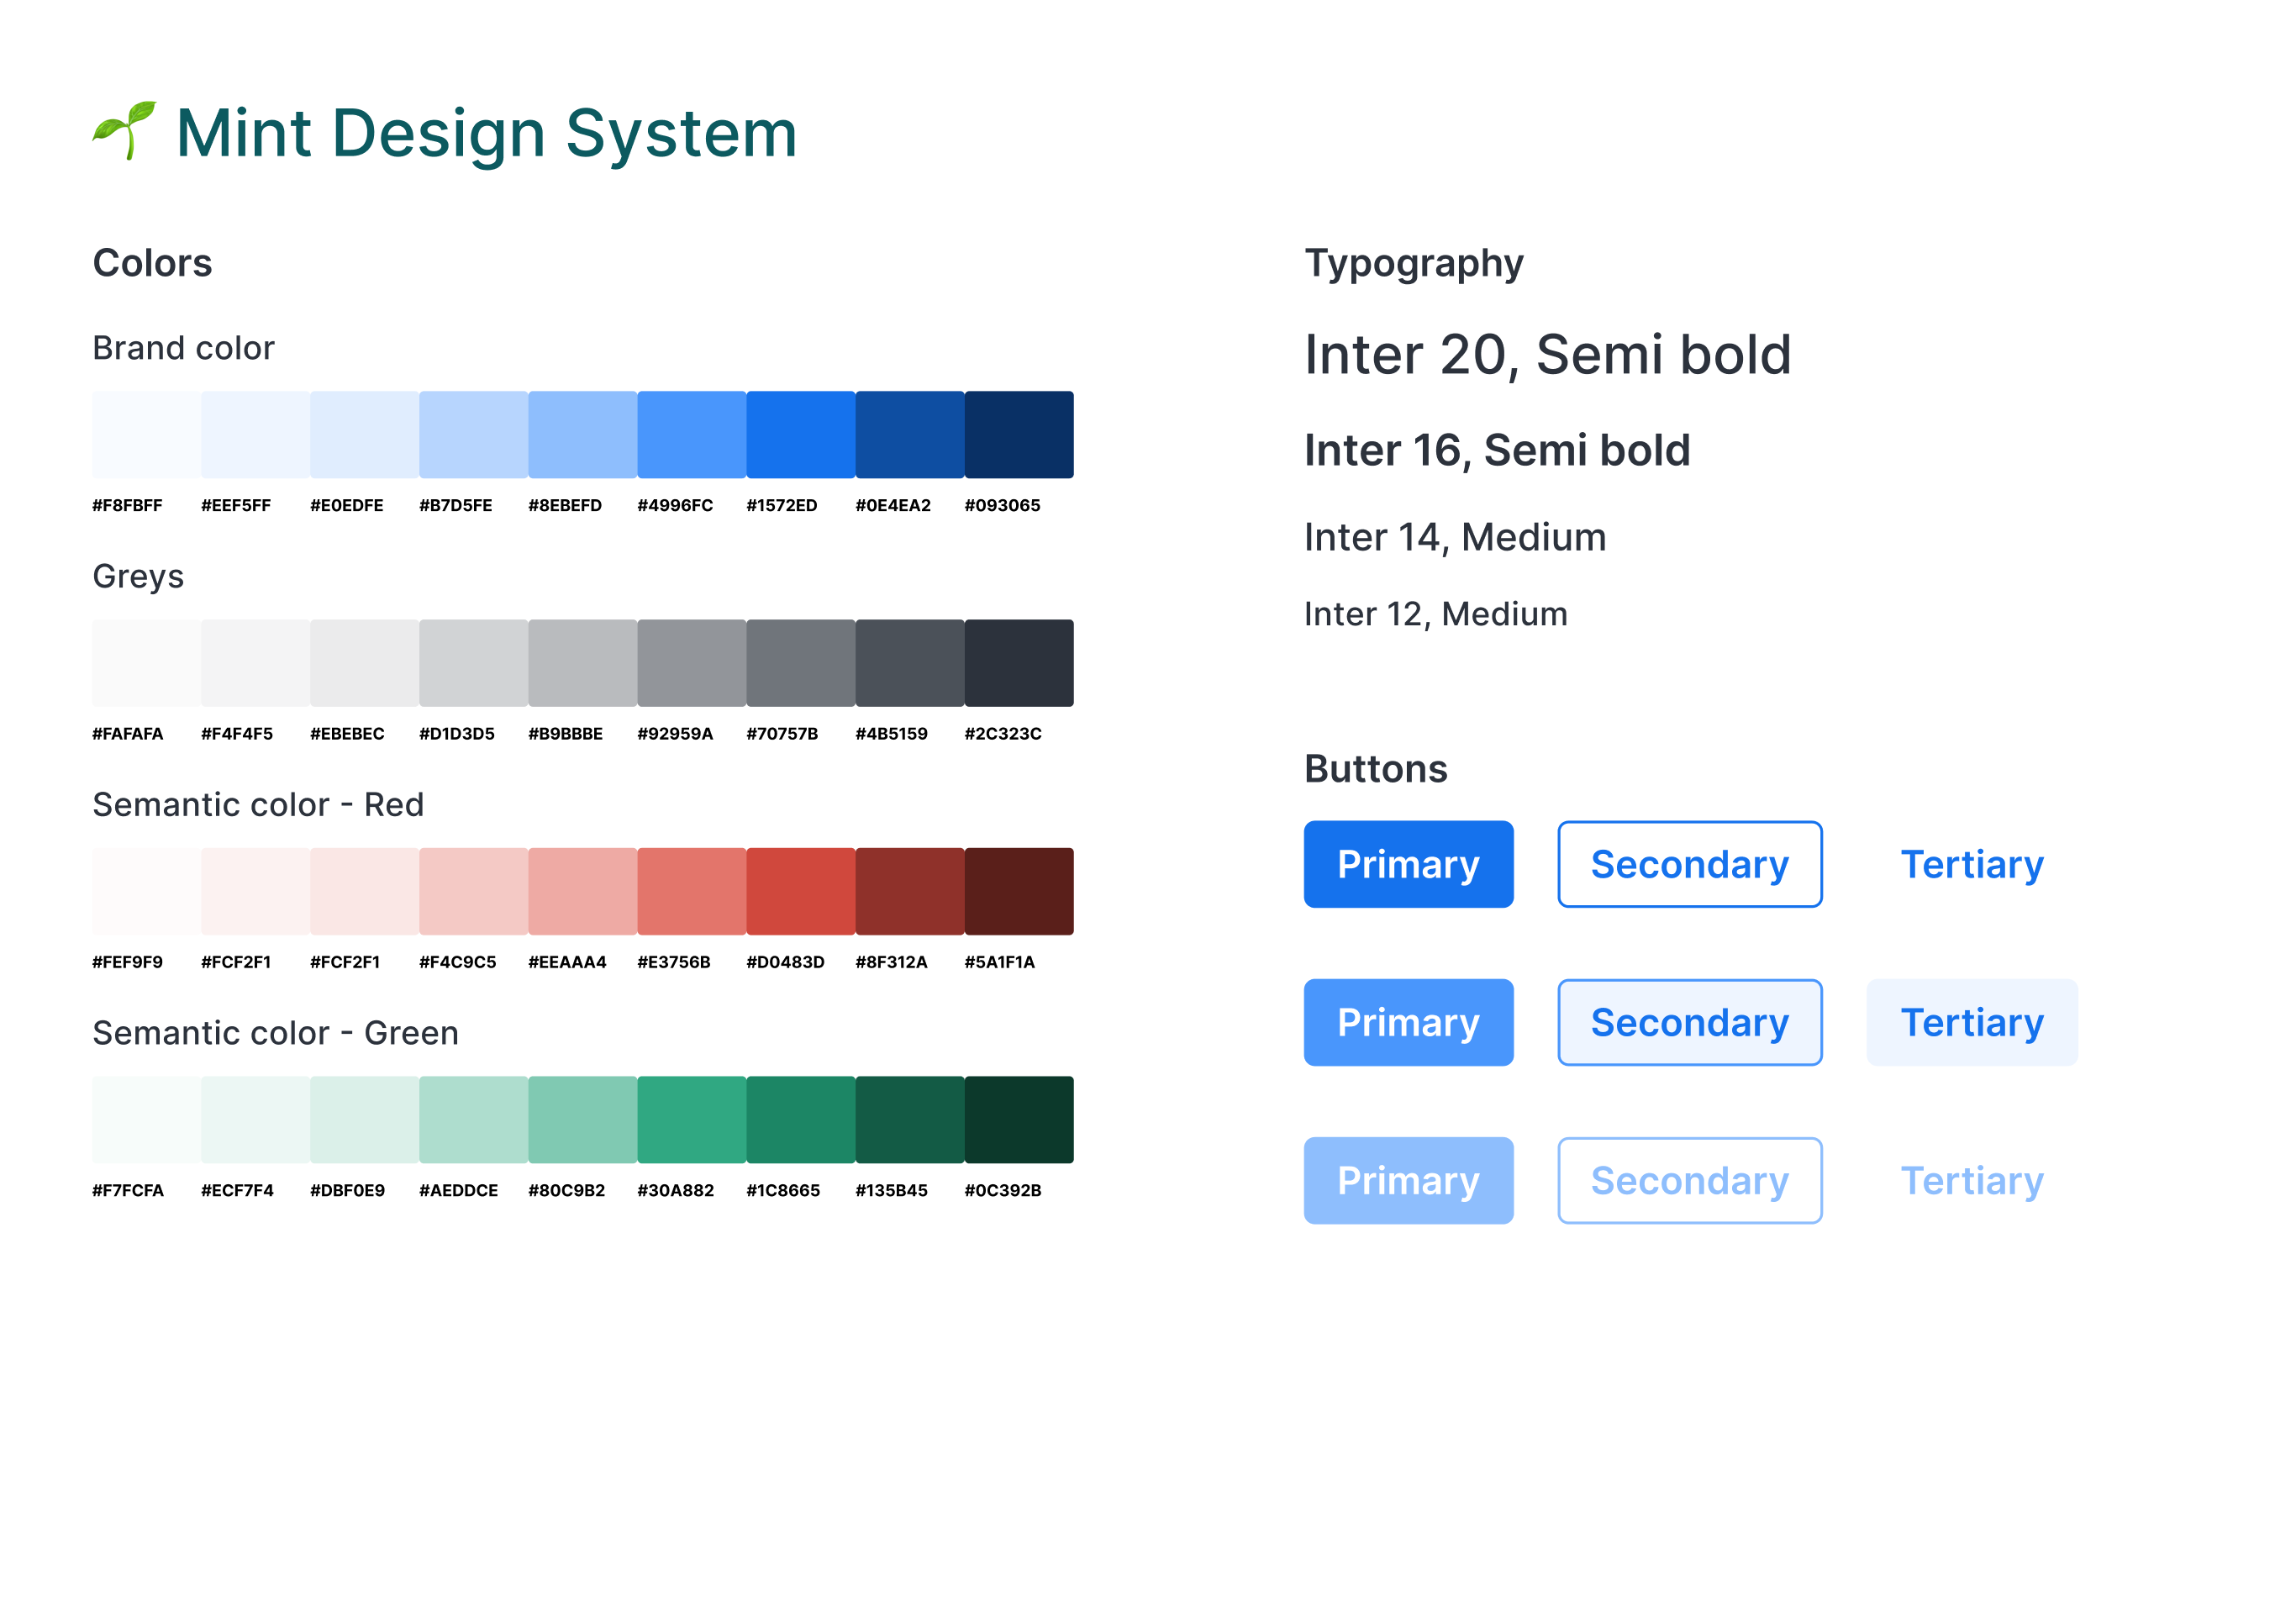Screen dimensions: 2296x1623
Task: Click the solid dark blue Primary button
Action: pos(1408,864)
